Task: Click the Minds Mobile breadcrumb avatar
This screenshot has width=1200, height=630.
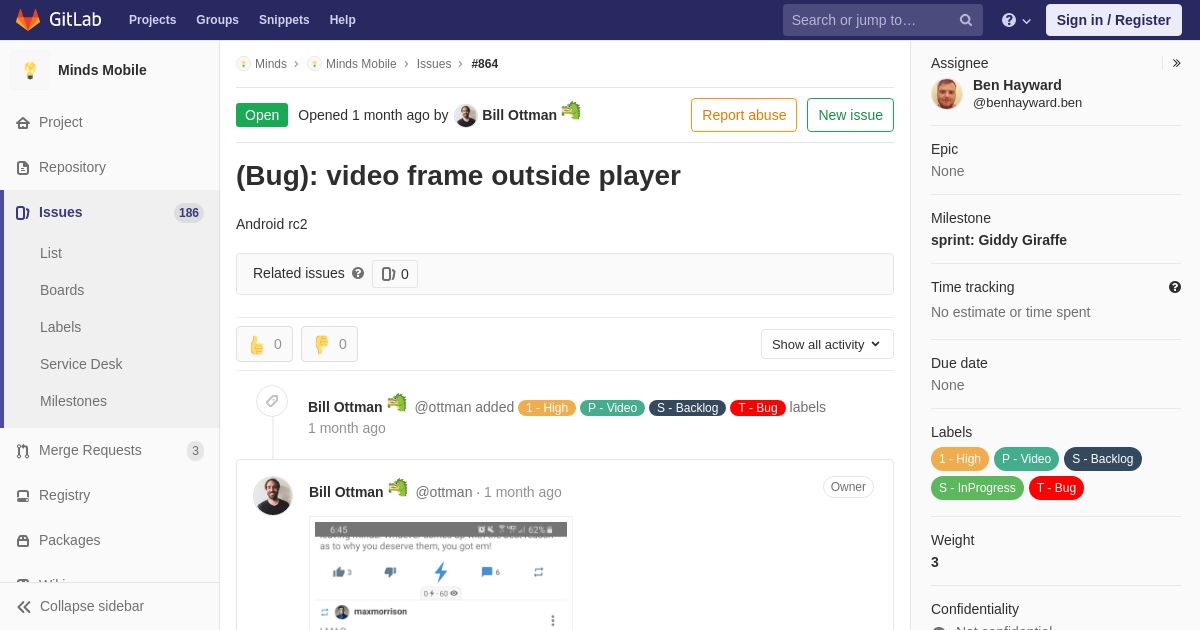Action: click(314, 64)
